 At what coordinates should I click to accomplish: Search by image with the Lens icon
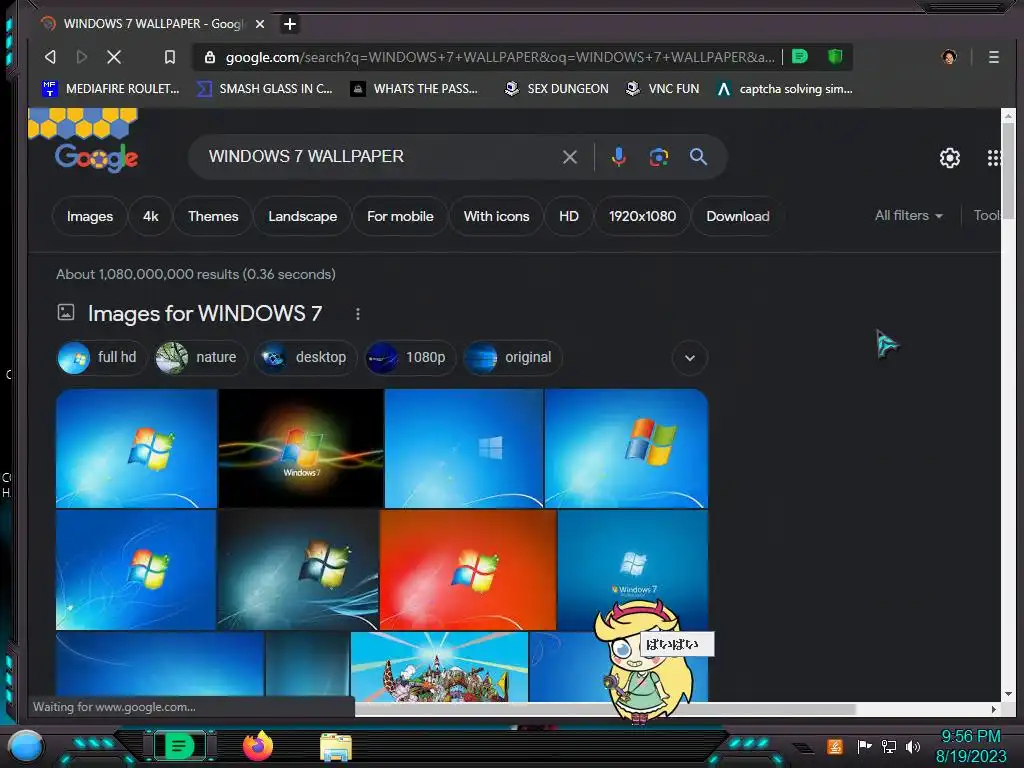[658, 157]
